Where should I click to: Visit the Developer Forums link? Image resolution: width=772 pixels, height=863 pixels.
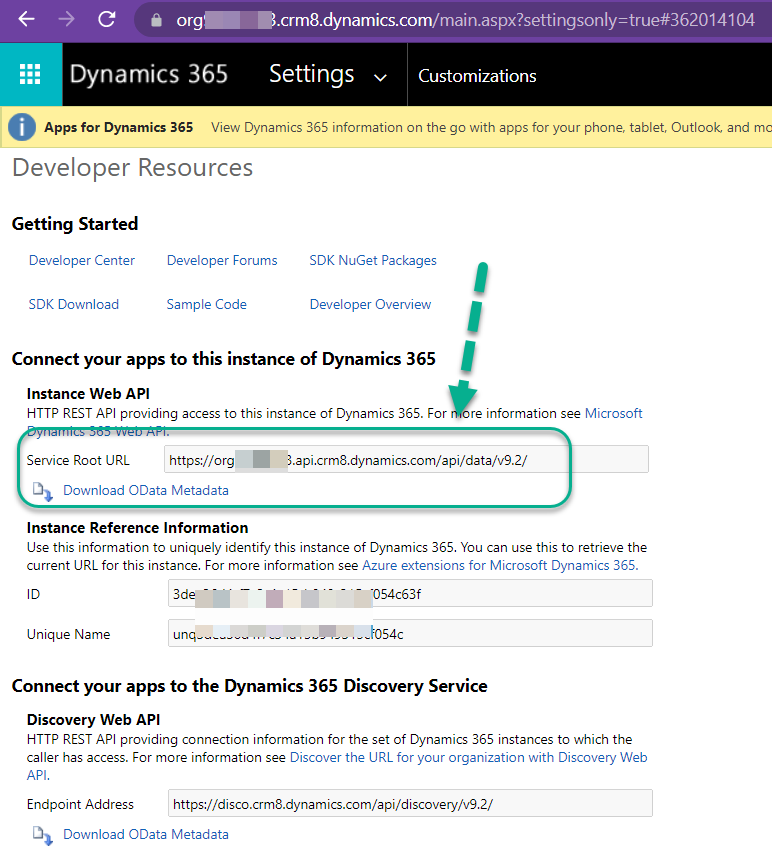click(x=222, y=260)
